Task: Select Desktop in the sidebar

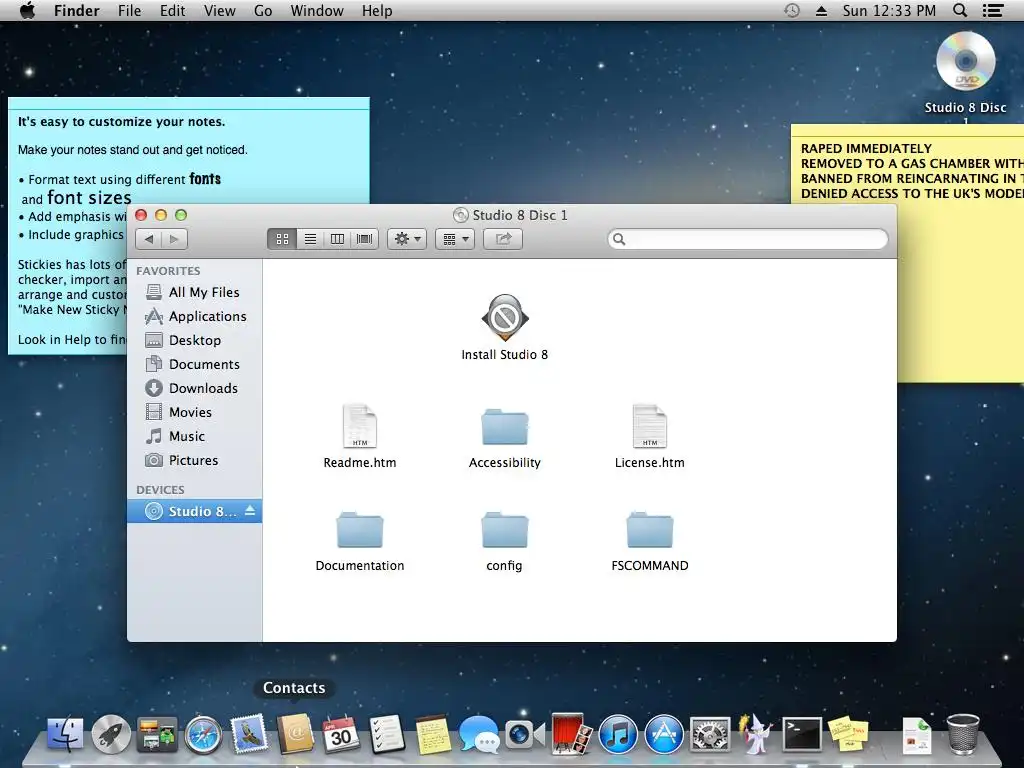Action: pyautogui.click(x=195, y=340)
